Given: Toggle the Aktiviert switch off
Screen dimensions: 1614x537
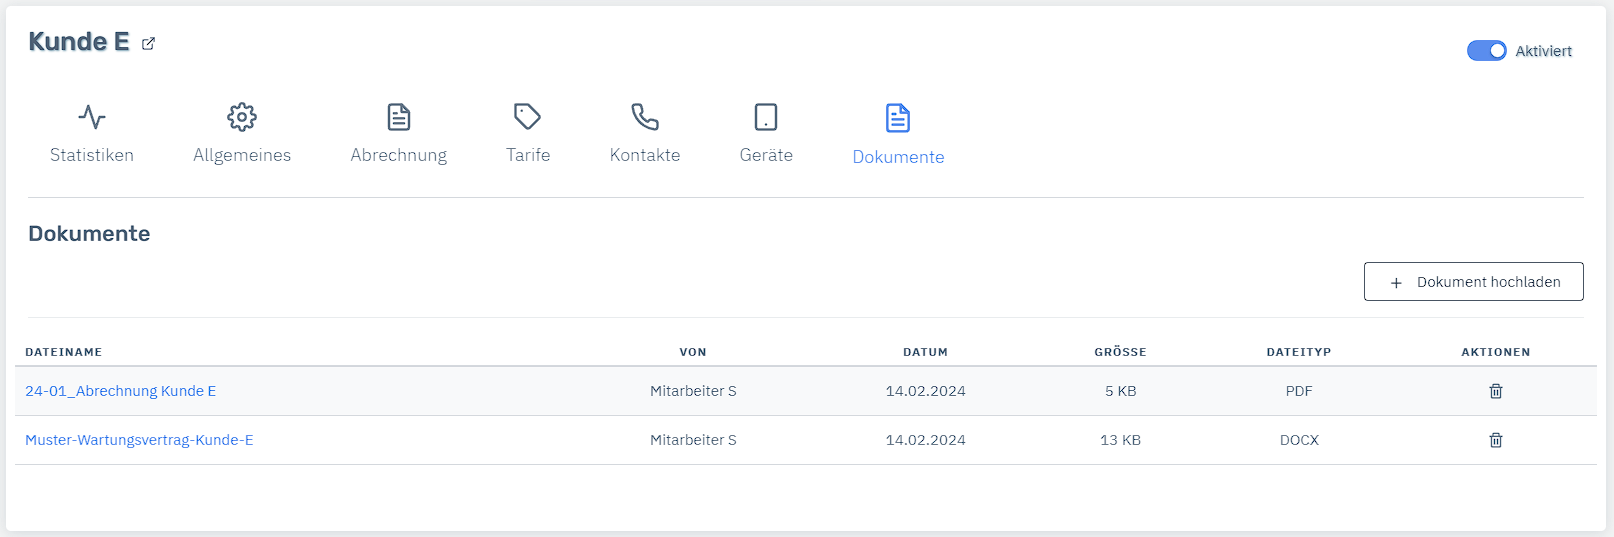Looking at the screenshot, I should coord(1487,51).
